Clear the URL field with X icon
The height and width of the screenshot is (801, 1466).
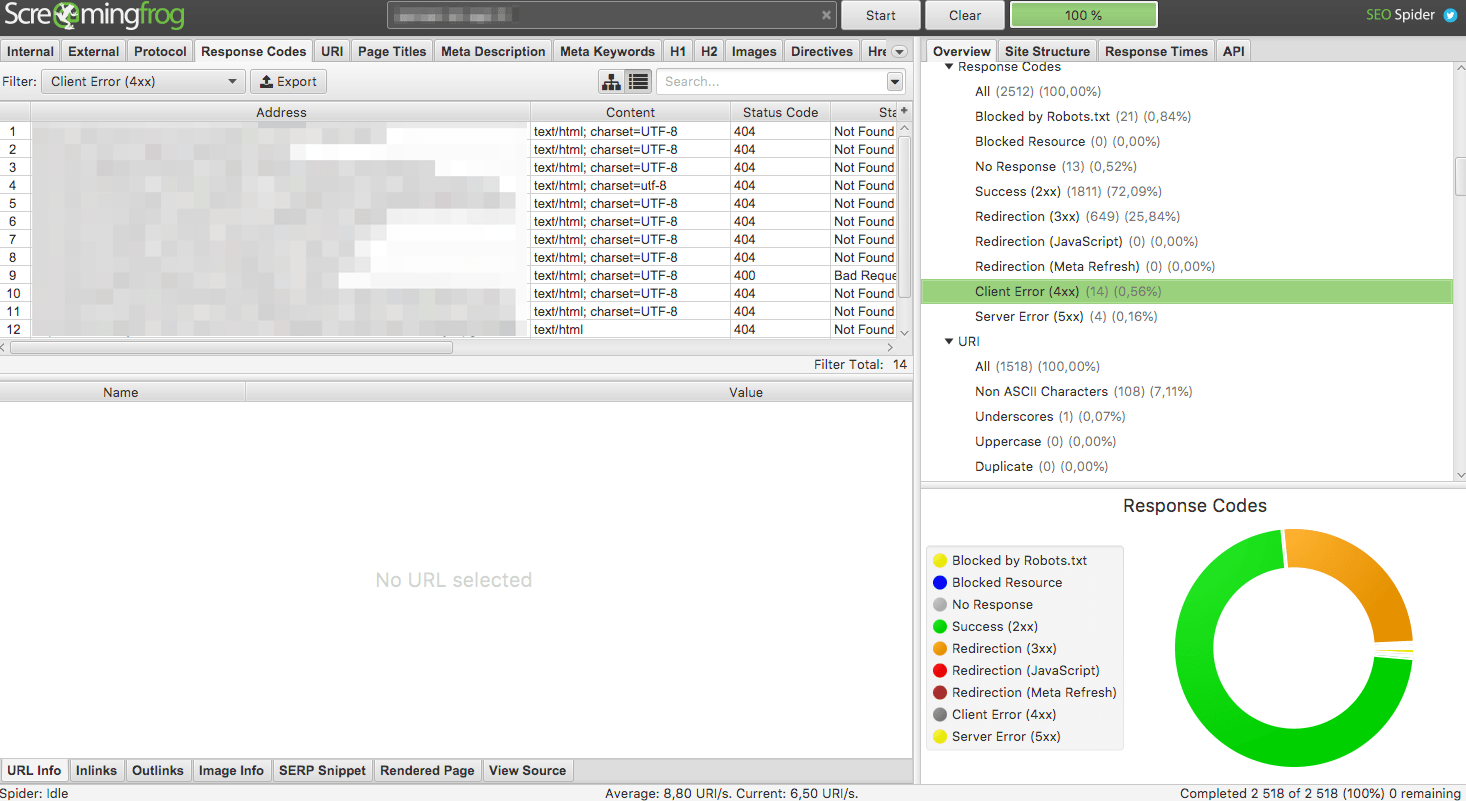tap(826, 16)
